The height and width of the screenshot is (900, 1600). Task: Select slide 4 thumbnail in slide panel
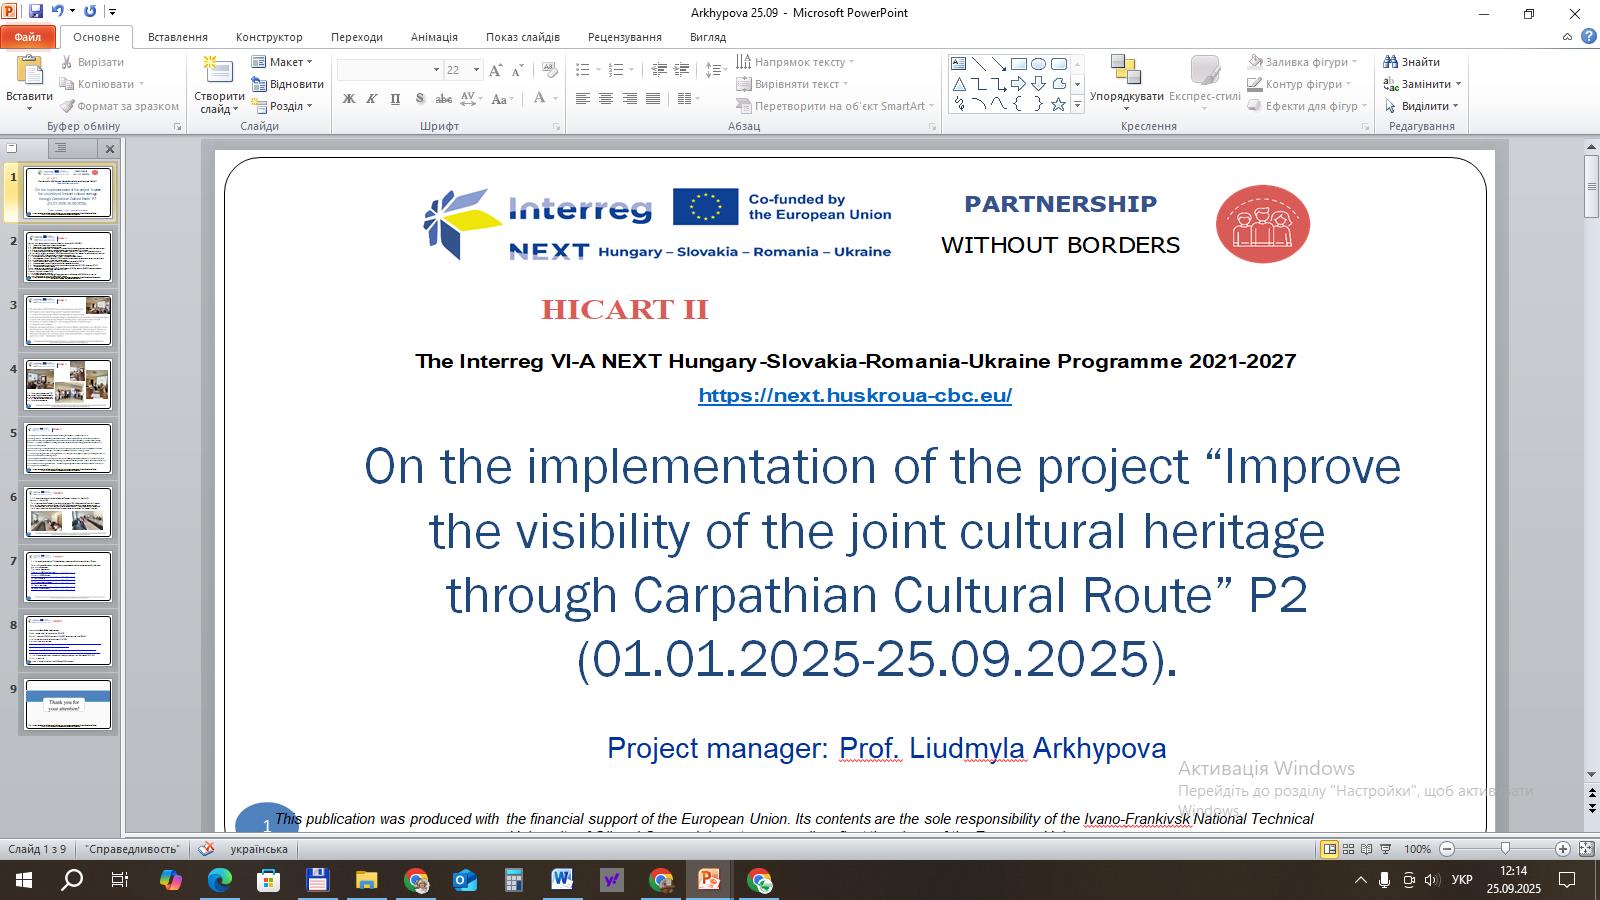tap(68, 383)
